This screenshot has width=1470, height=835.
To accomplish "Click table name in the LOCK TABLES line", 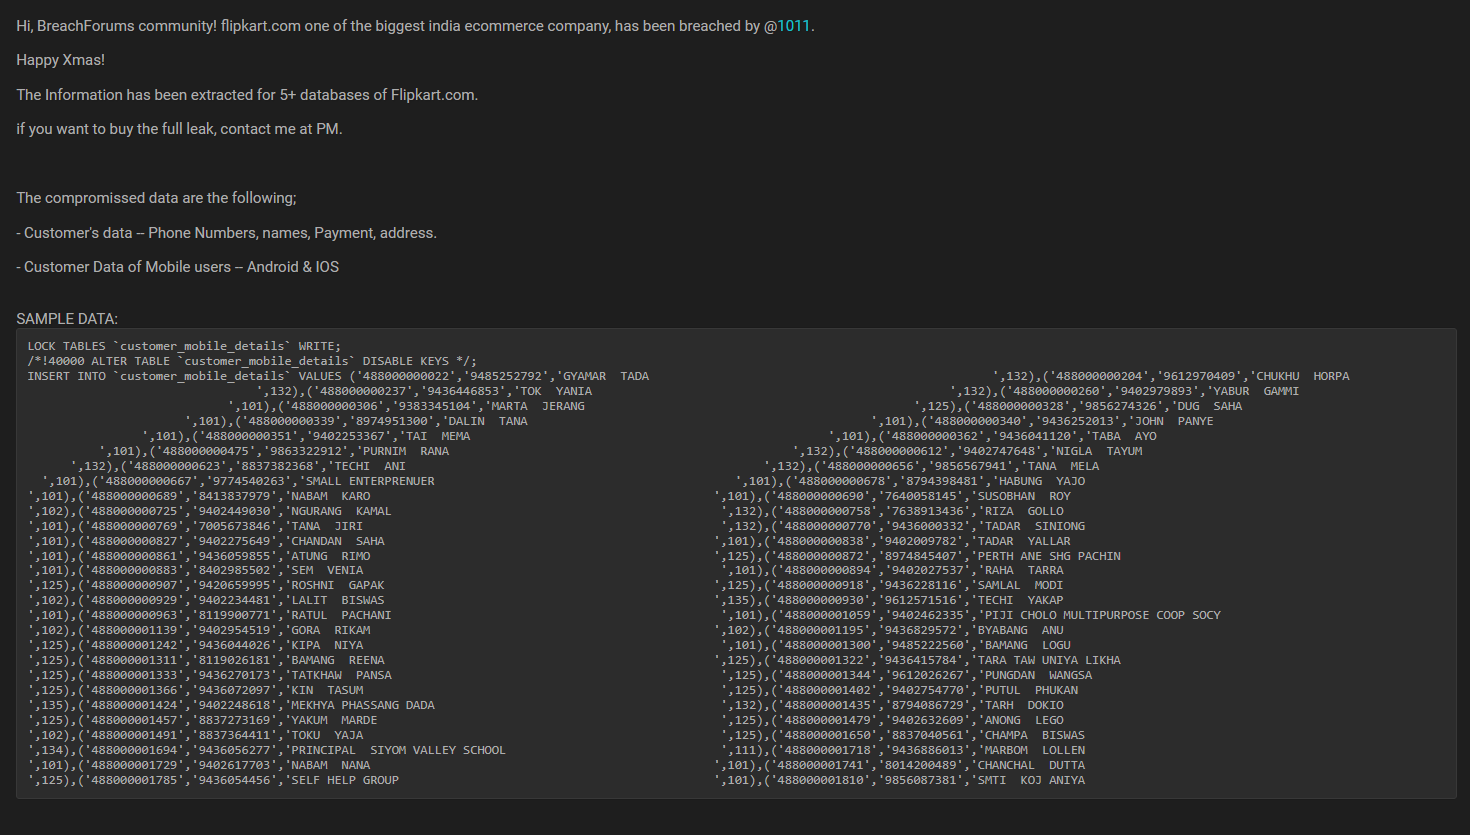I will click(202, 346).
